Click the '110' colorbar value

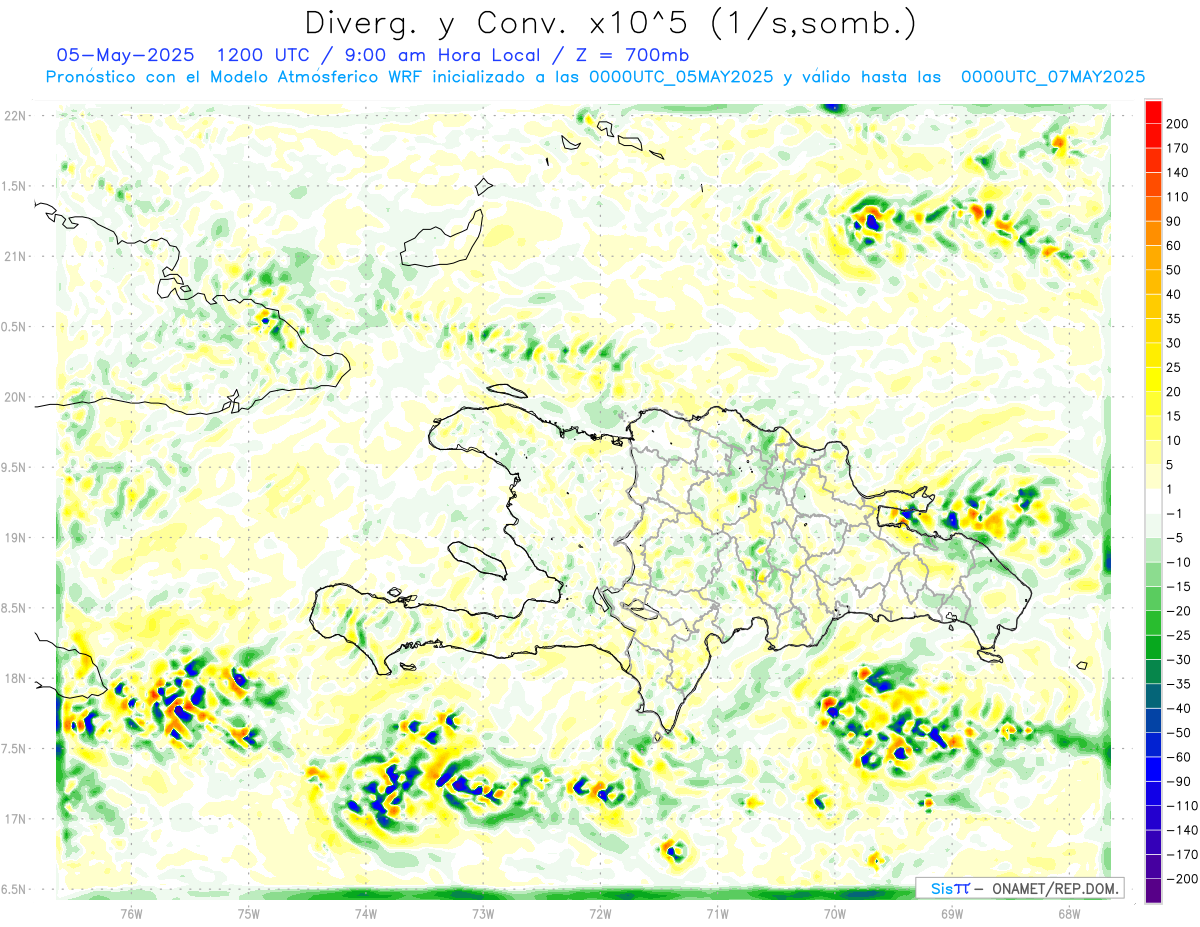1177,197
